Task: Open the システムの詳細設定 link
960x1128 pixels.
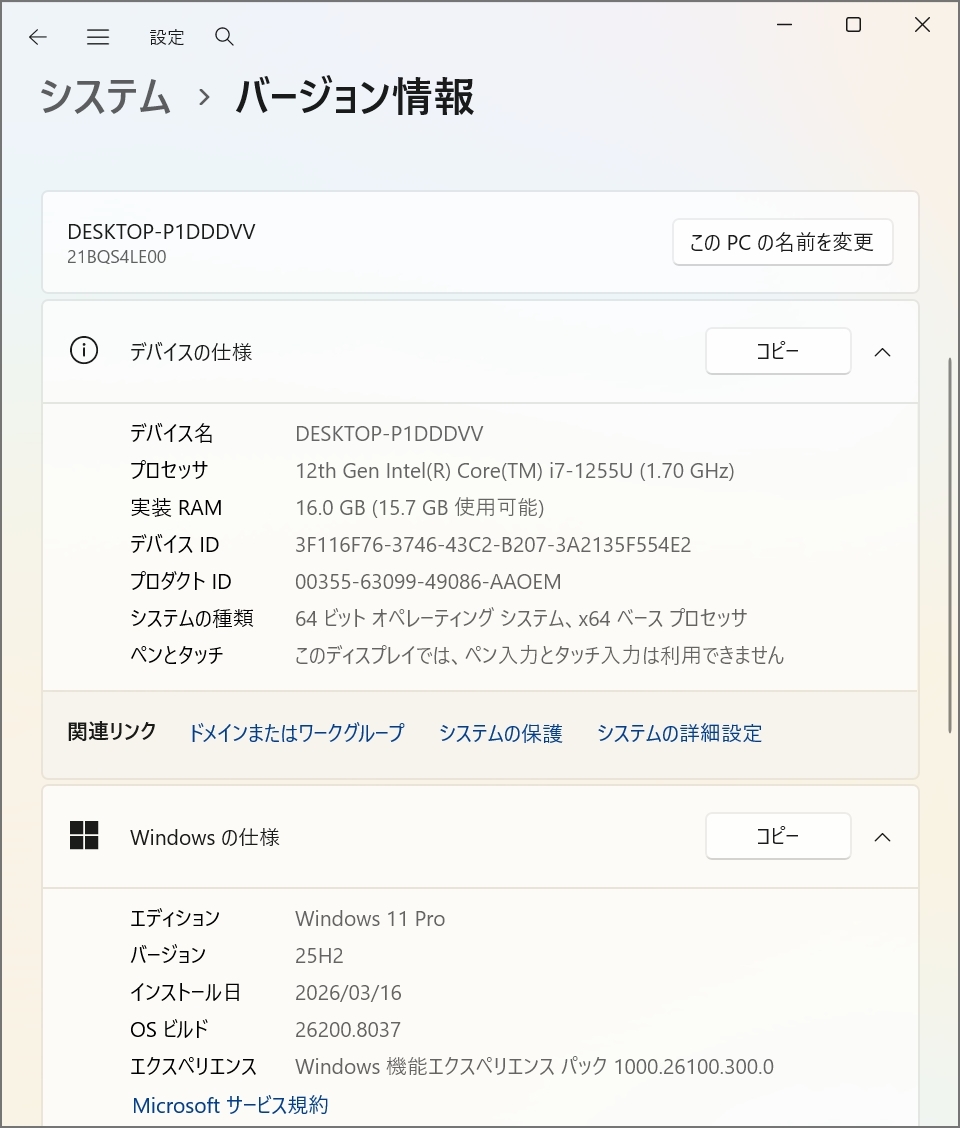Action: 679,733
